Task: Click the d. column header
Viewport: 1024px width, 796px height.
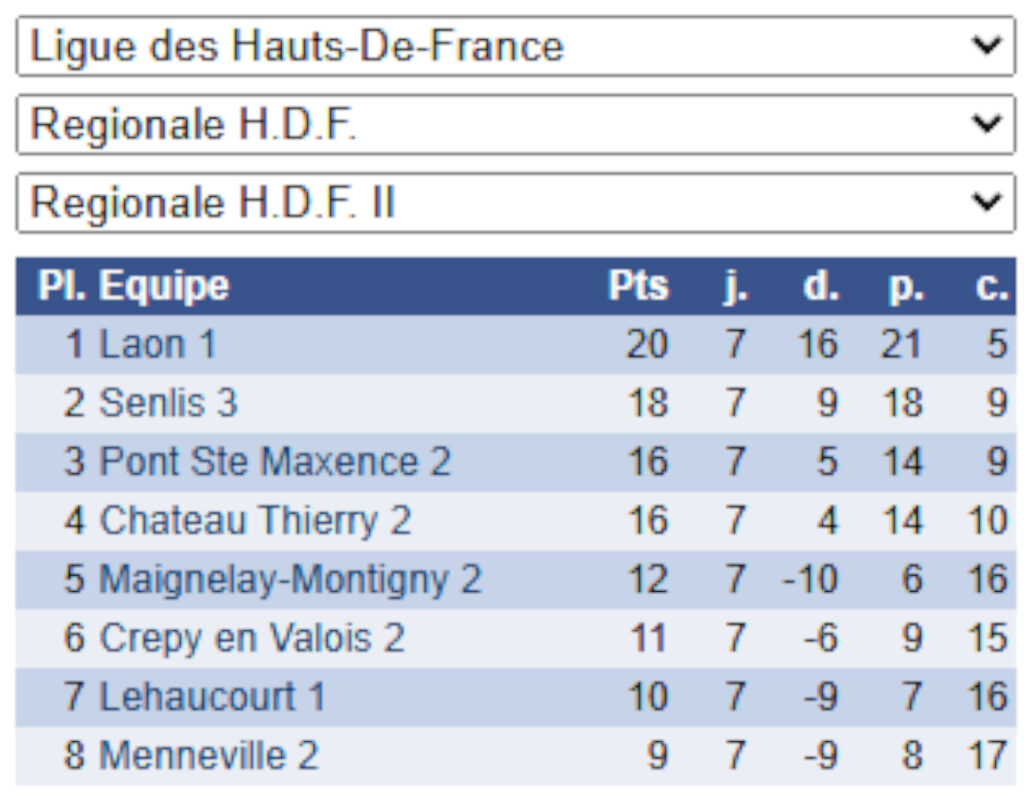Action: [x=820, y=287]
